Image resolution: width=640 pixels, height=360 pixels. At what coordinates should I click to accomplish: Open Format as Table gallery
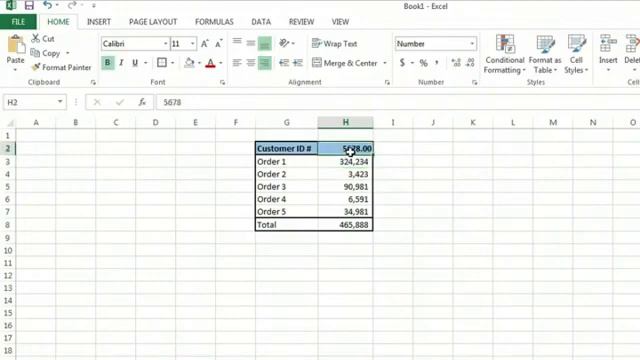click(544, 54)
